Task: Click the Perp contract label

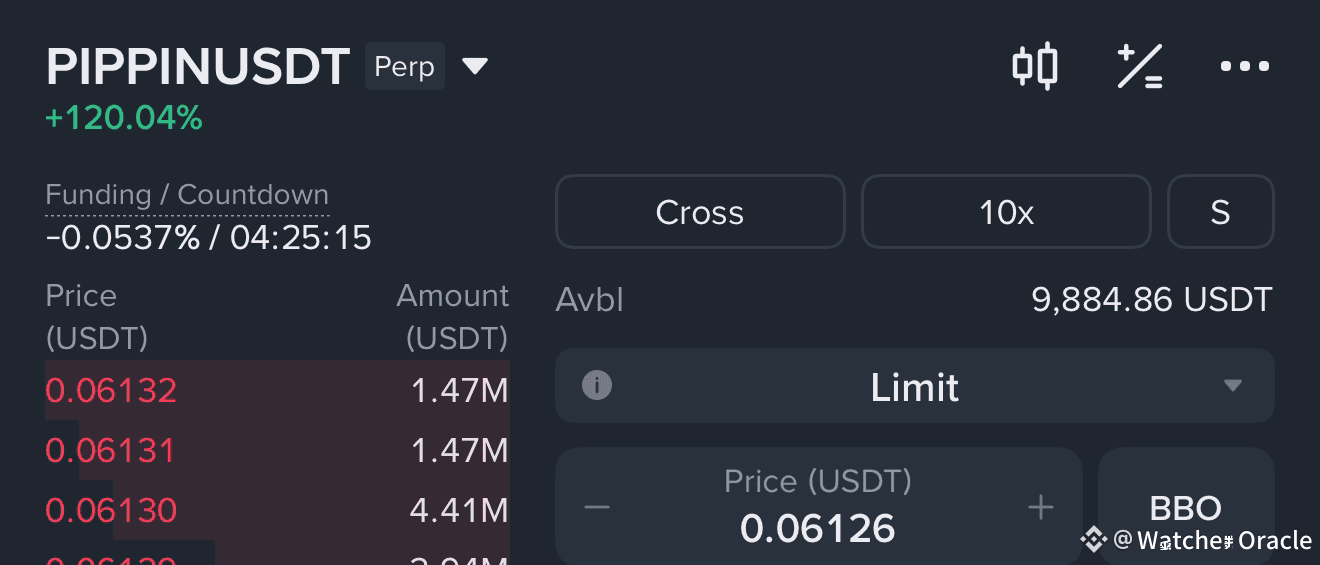Action: click(x=405, y=67)
